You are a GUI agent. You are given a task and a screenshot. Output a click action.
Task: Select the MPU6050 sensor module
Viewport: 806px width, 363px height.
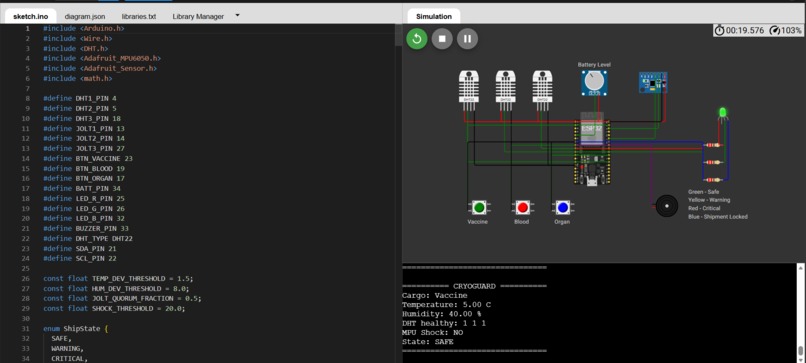(653, 82)
